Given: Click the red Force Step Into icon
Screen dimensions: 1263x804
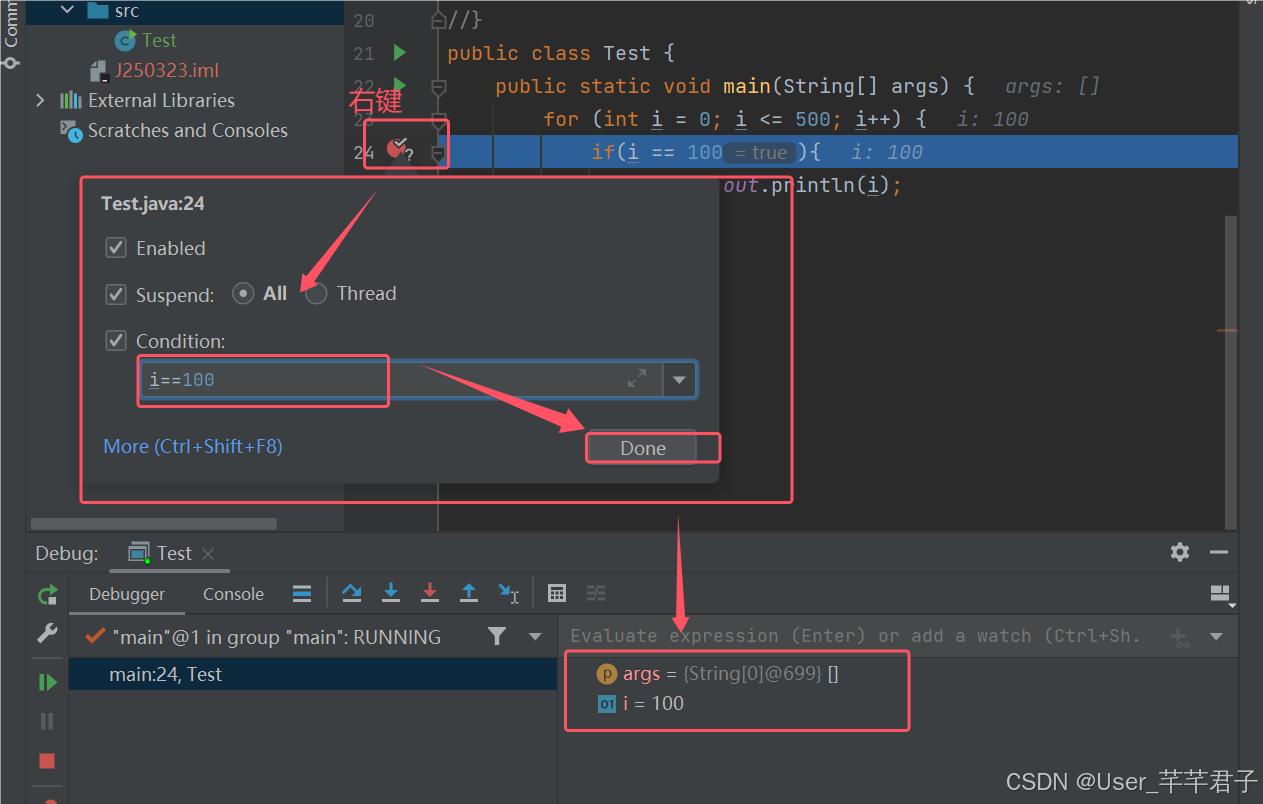Looking at the screenshot, I should pyautogui.click(x=430, y=593).
